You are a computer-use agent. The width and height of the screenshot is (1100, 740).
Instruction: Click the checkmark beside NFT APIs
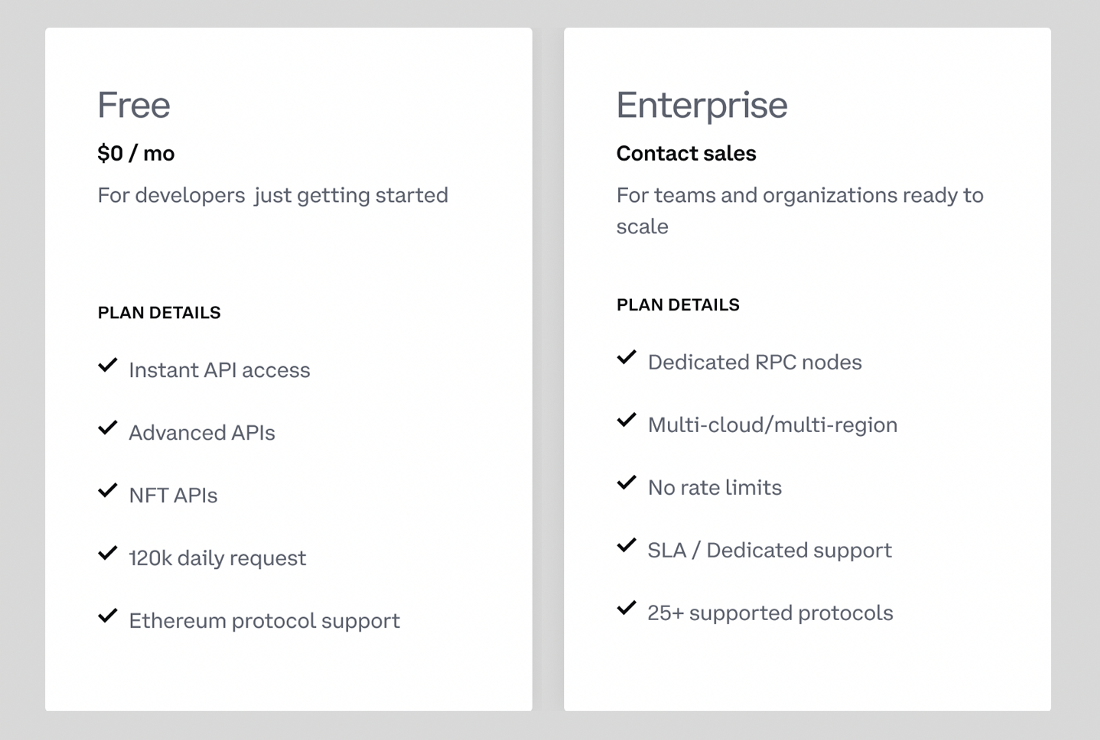(108, 490)
